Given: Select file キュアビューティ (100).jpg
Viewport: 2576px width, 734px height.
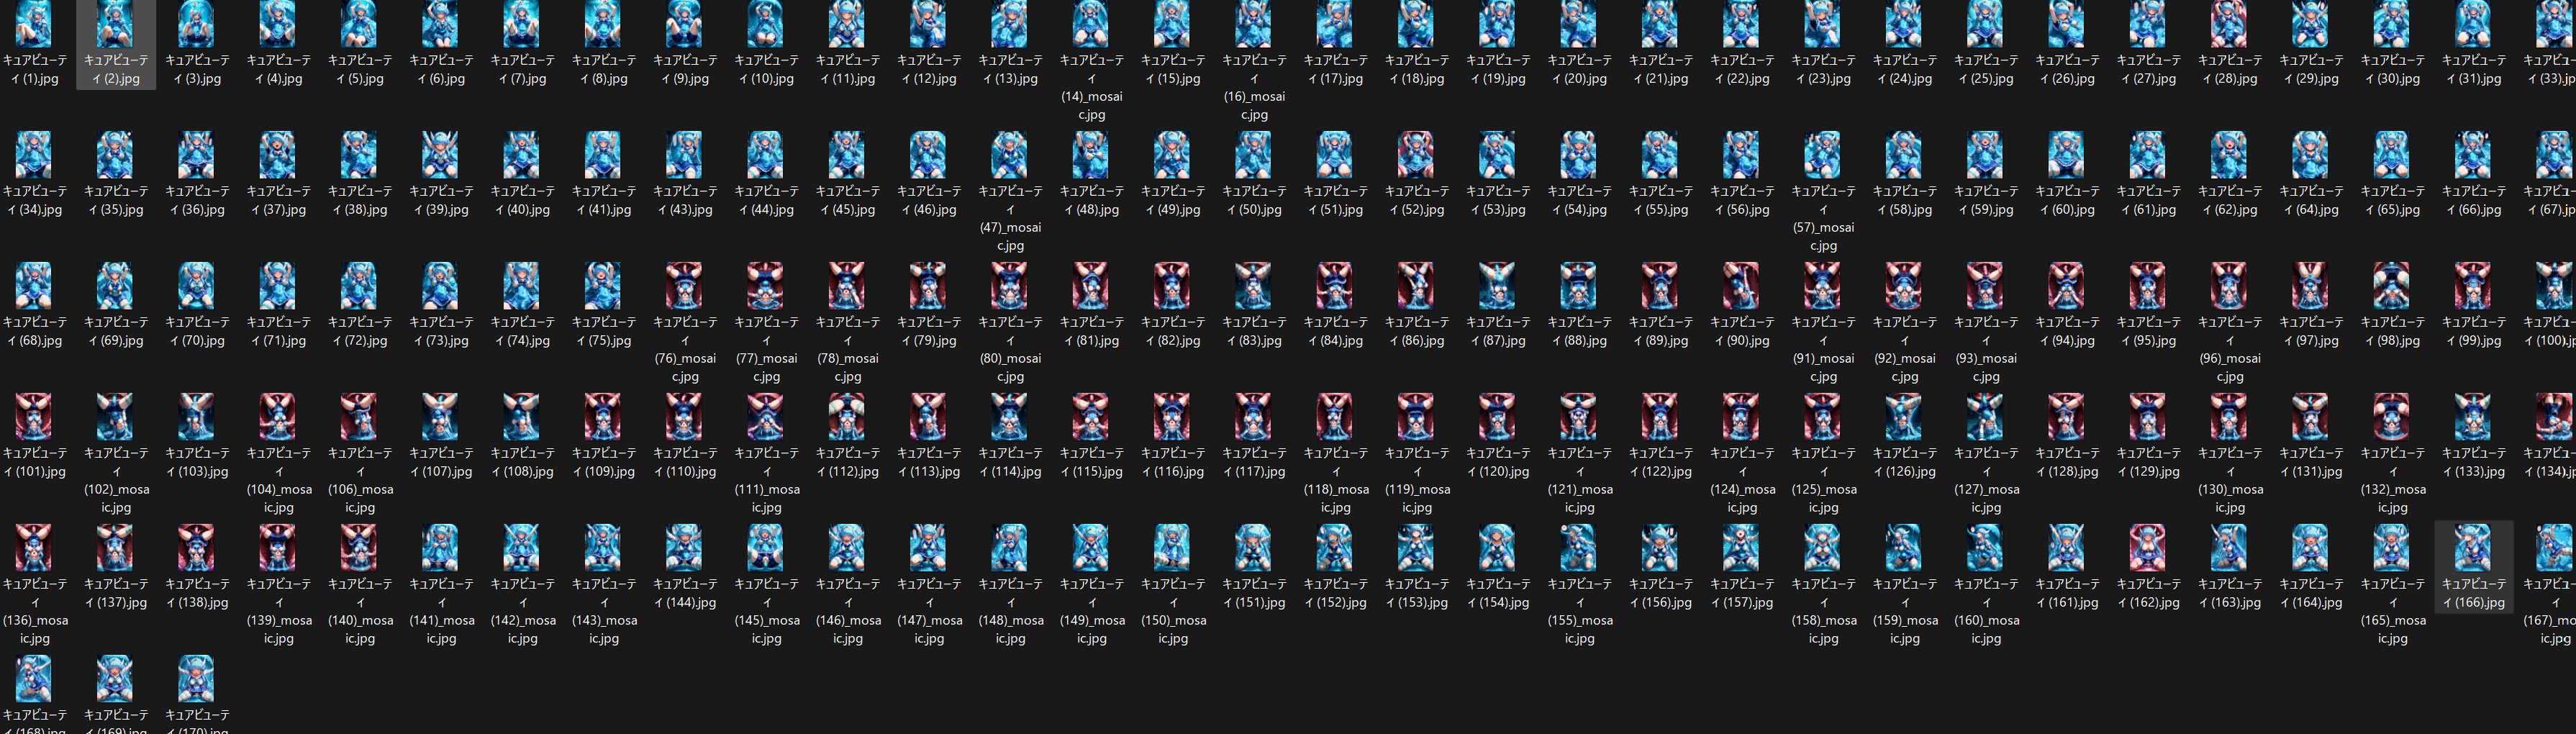Looking at the screenshot, I should pyautogui.click(x=2554, y=286).
